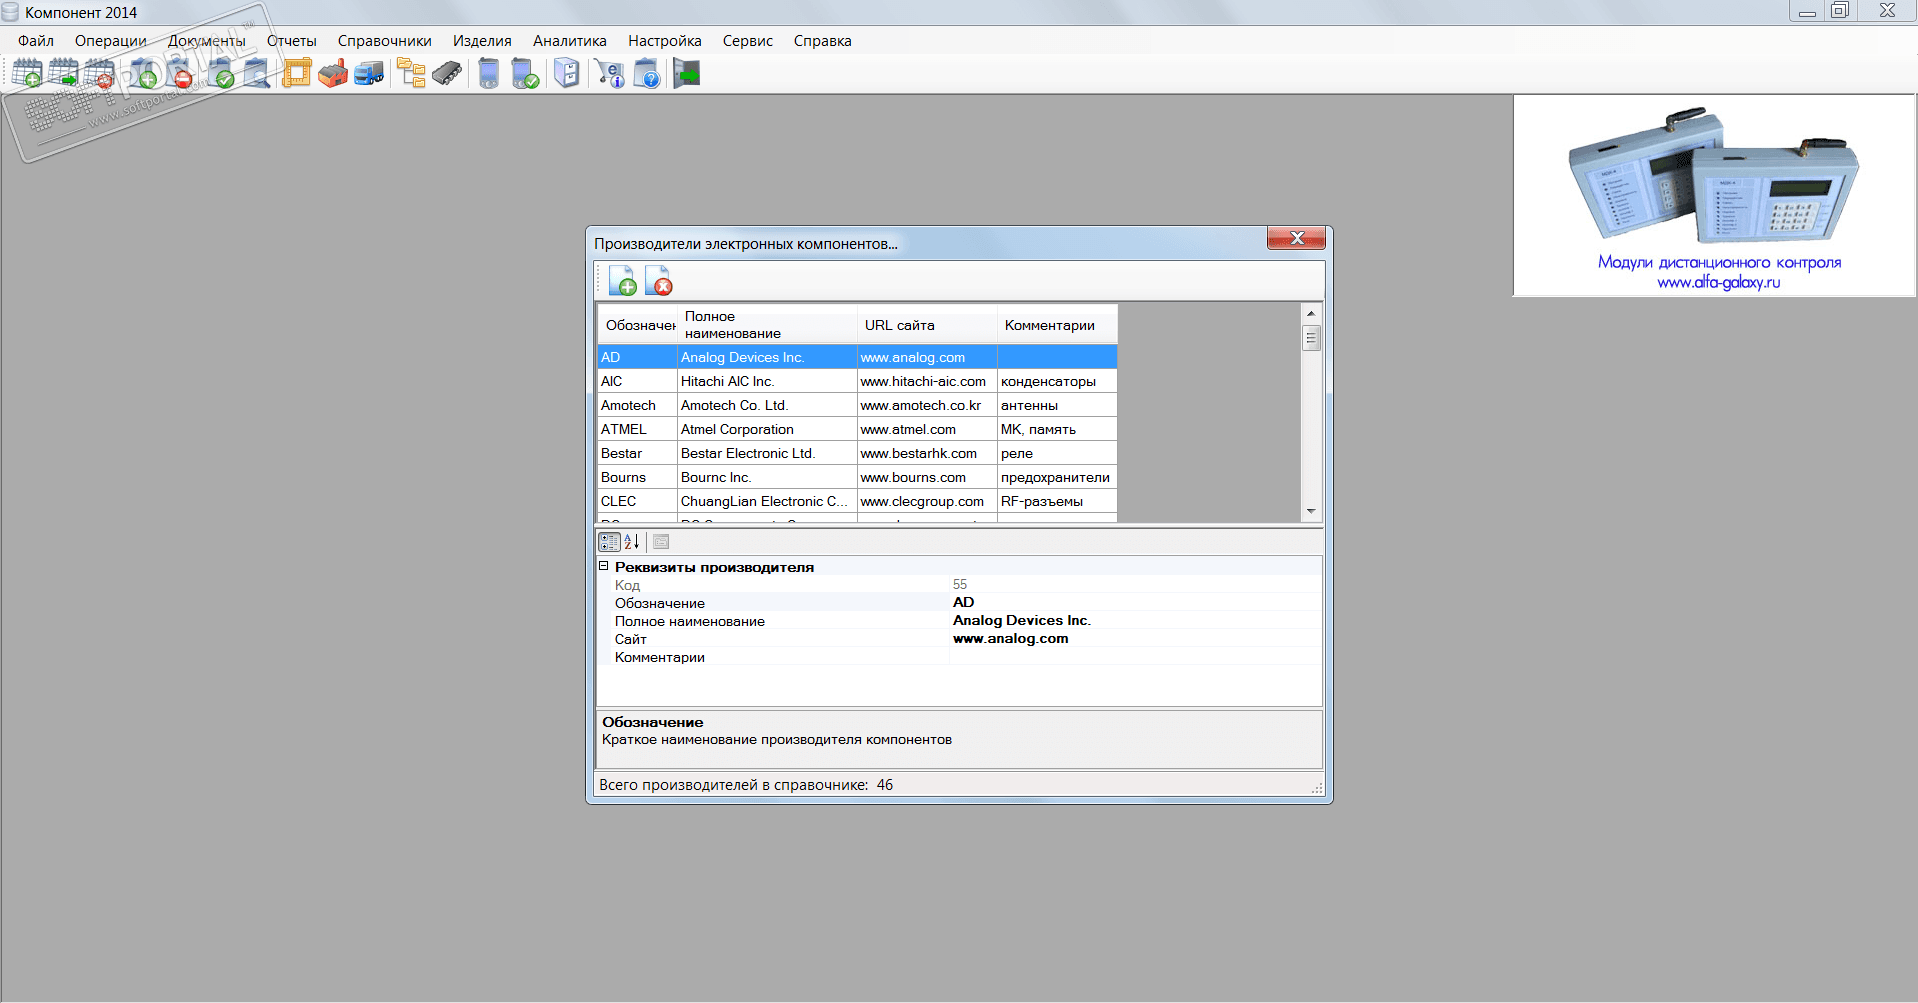Click the URL сайта column header

pos(927,325)
